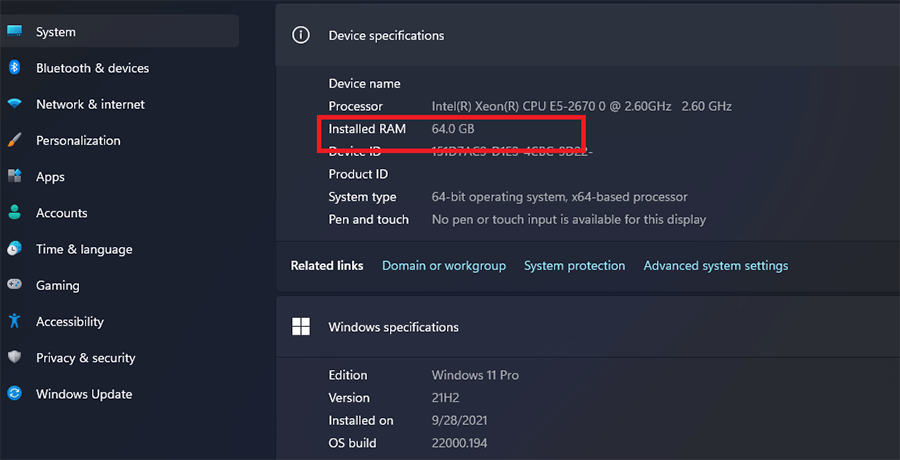Select the Apps grid icon
The image size is (900, 460).
14,177
